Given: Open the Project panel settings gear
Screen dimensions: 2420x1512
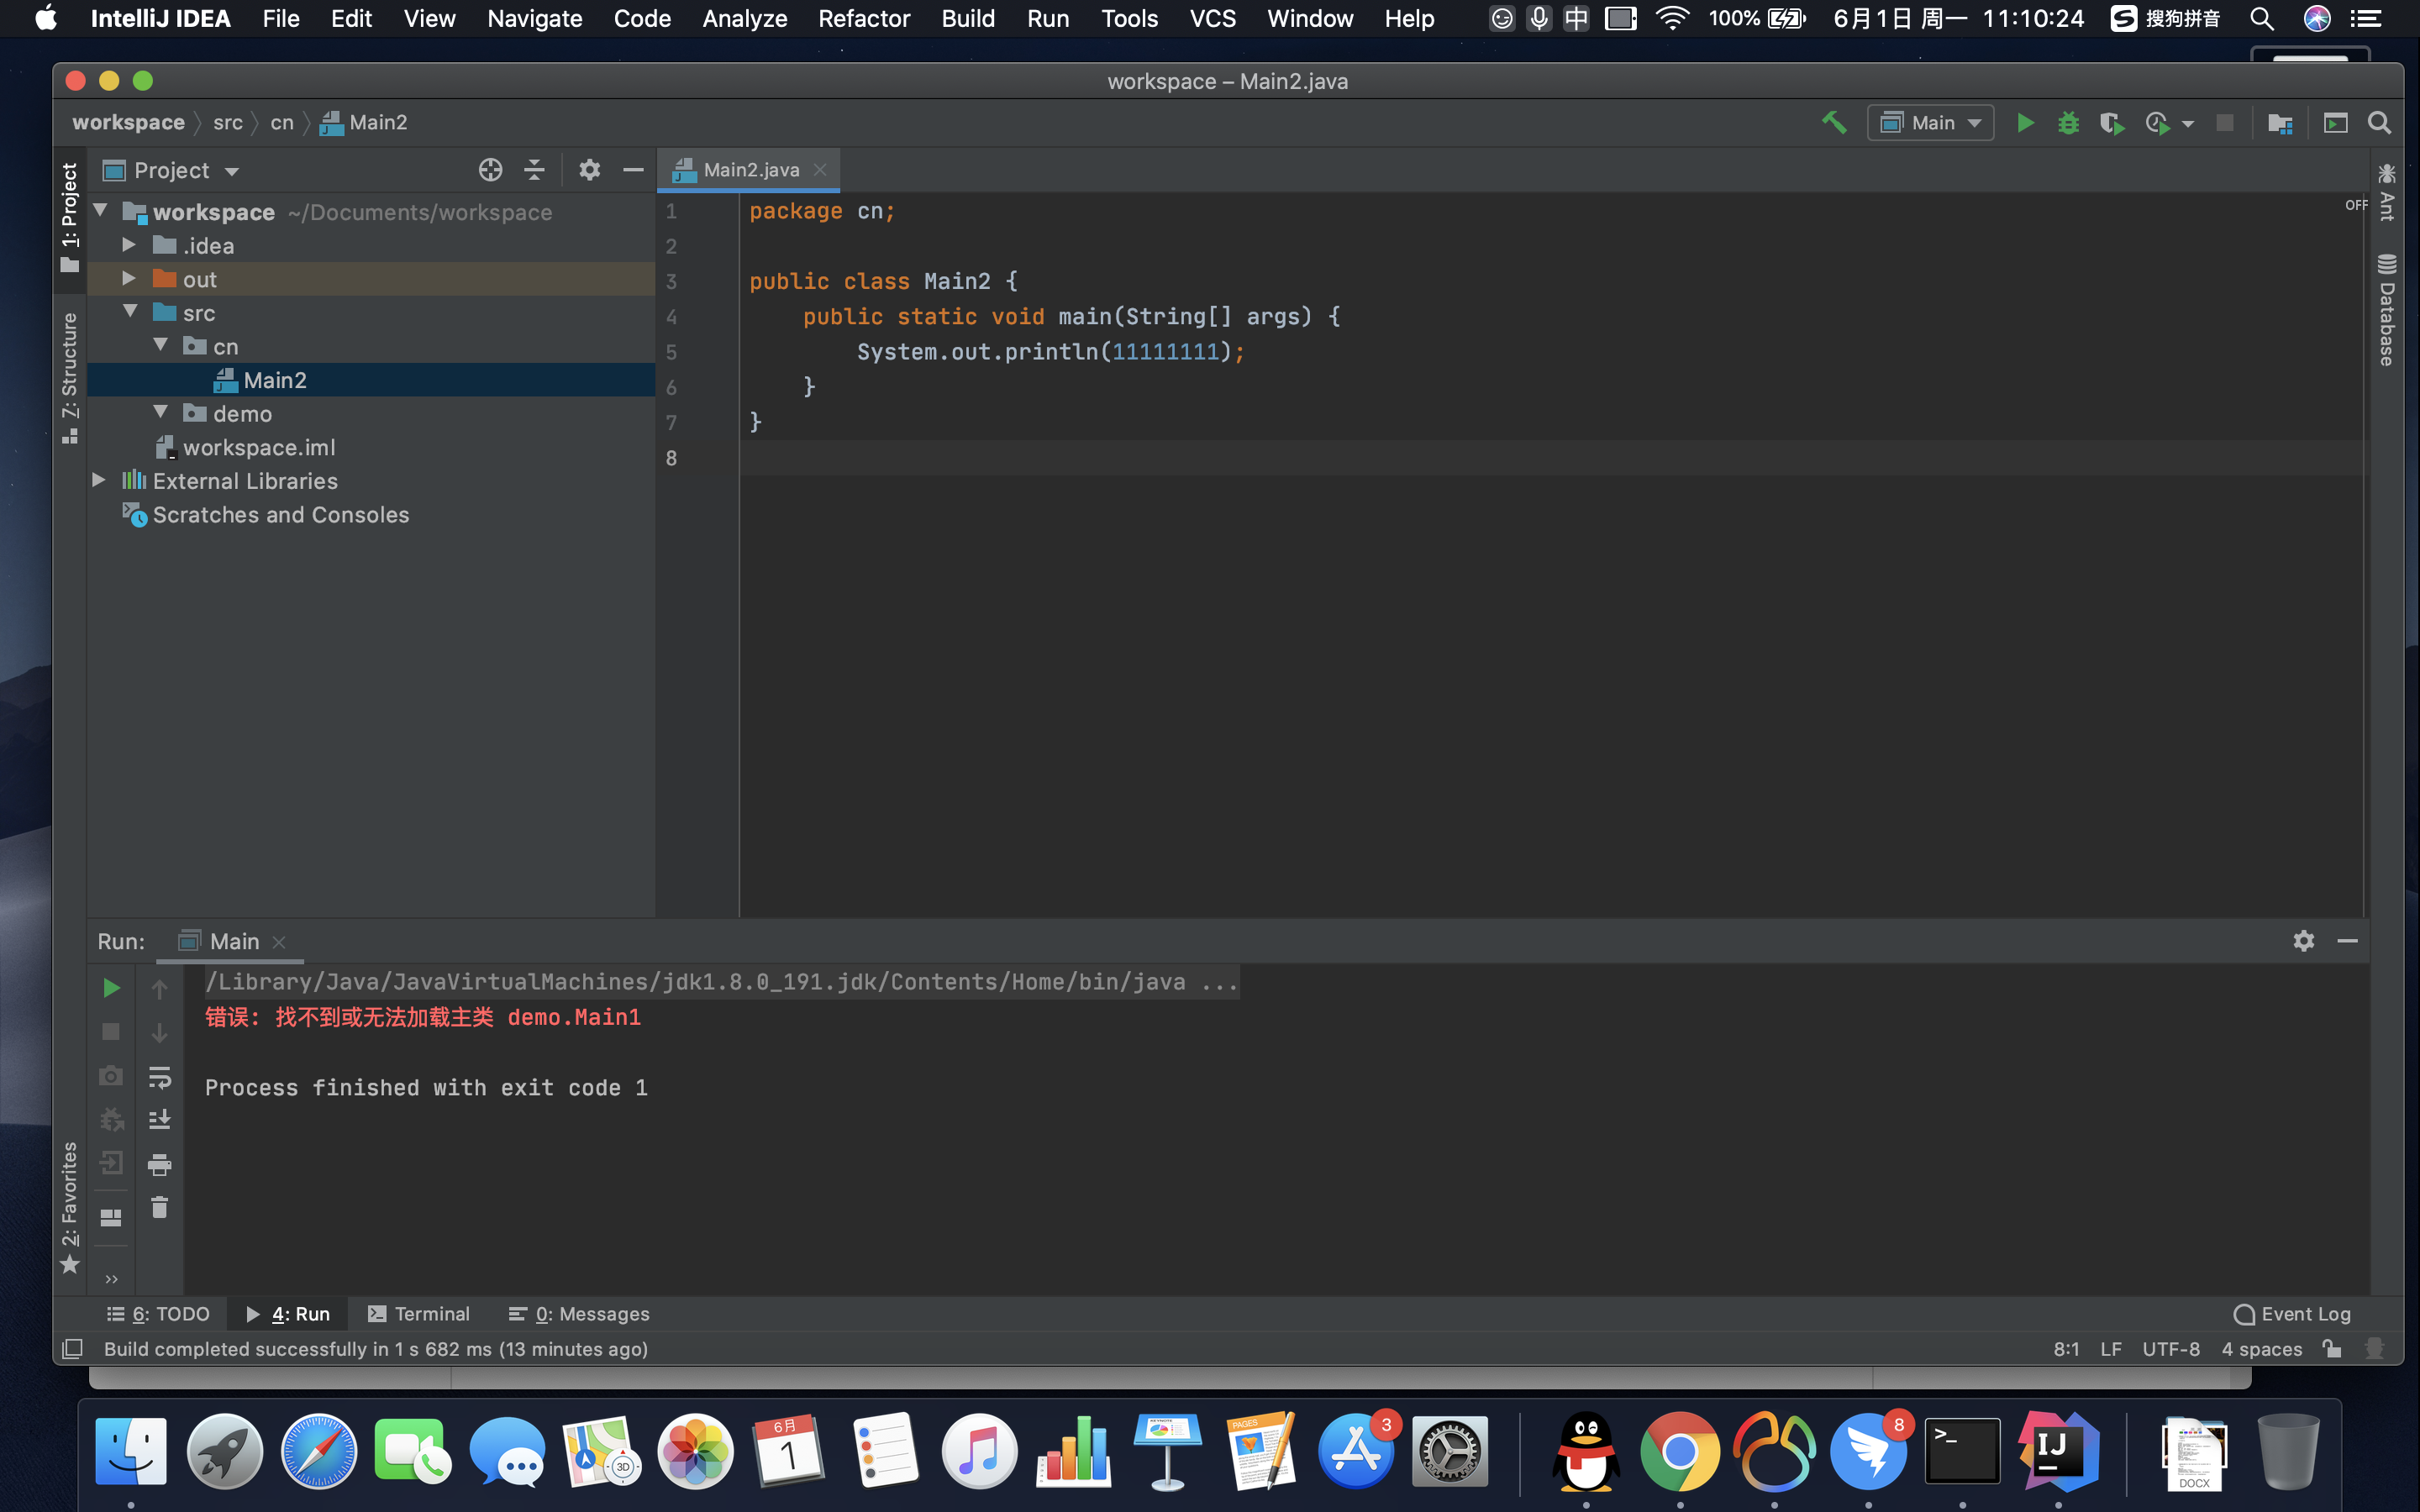Looking at the screenshot, I should [589, 170].
